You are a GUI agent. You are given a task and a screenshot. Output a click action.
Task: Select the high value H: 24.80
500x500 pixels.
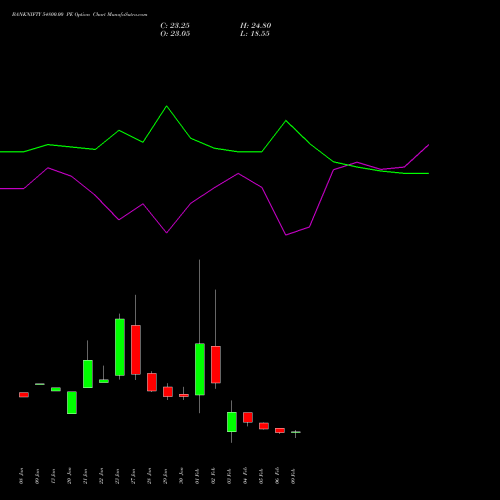click(256, 26)
